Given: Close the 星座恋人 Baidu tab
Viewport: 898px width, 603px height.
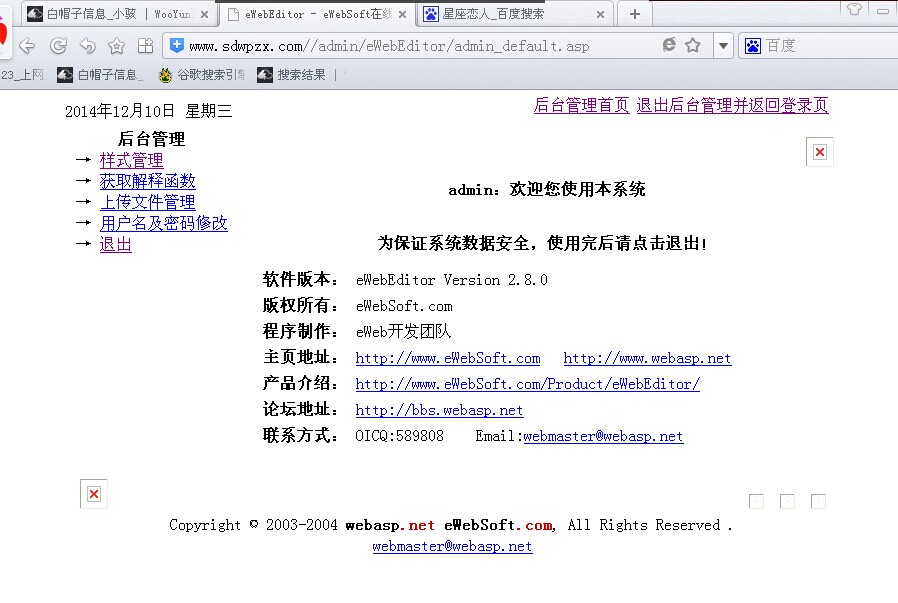Looking at the screenshot, I should click(600, 15).
